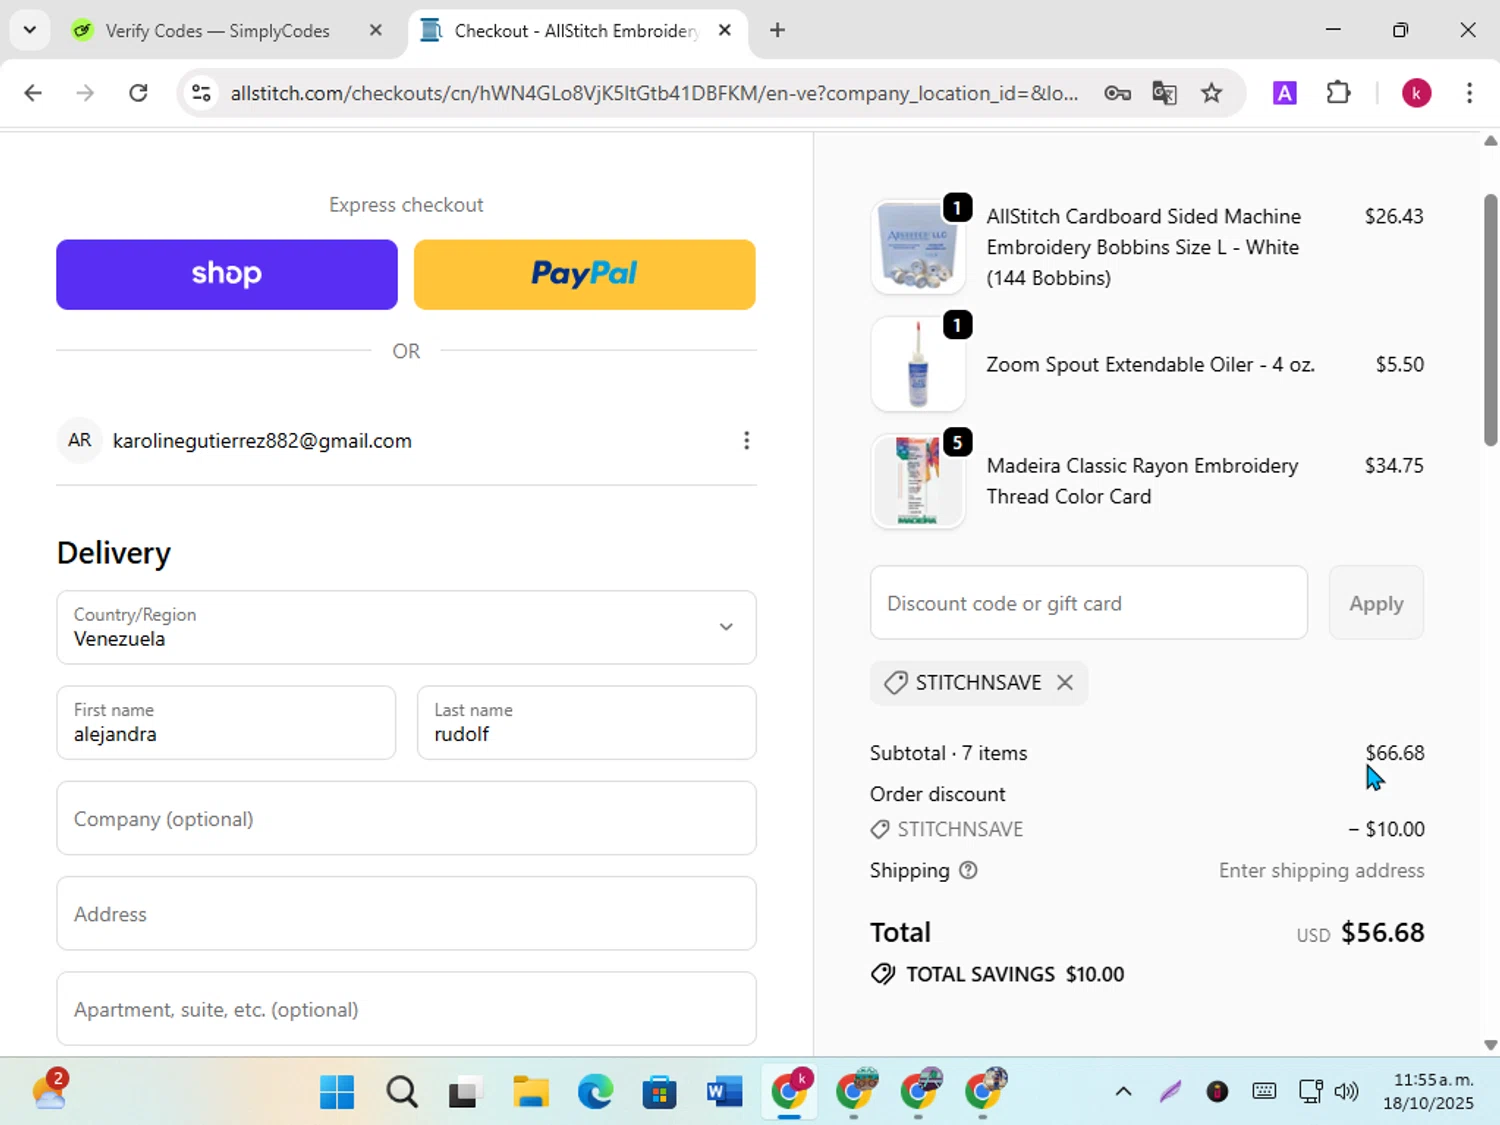Open site information icon in address bar

[x=201, y=93]
